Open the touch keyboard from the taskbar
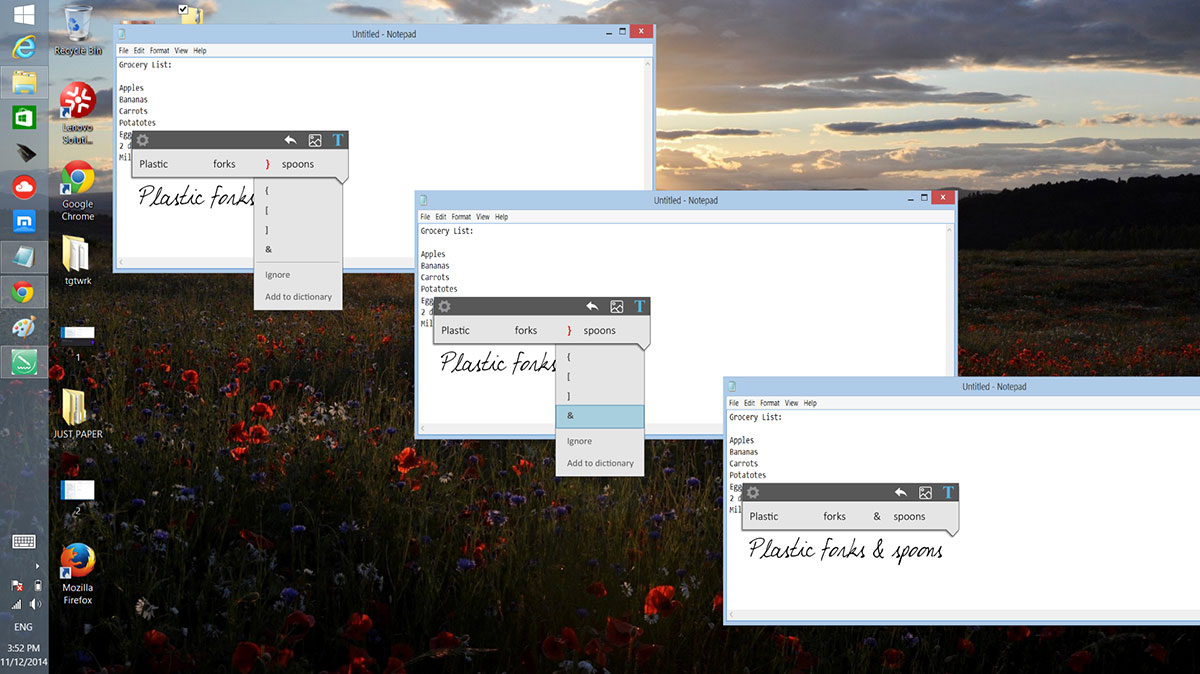This screenshot has width=1200, height=674. click(24, 541)
